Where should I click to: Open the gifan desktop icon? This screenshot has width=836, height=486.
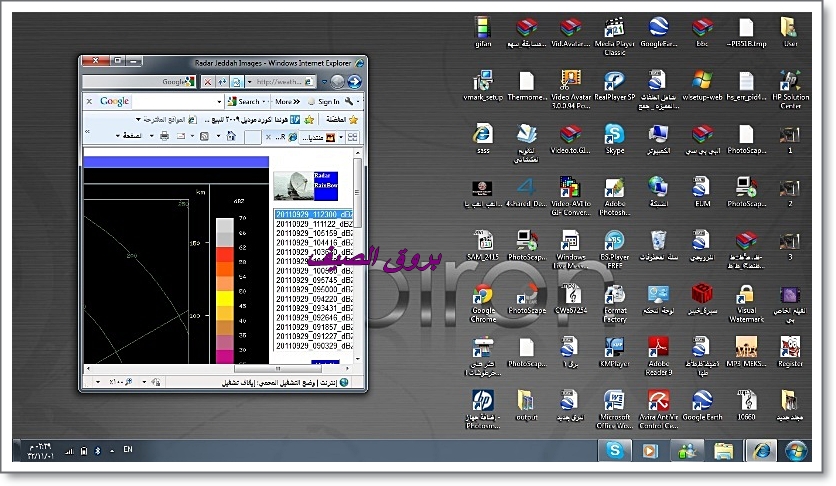(x=483, y=33)
